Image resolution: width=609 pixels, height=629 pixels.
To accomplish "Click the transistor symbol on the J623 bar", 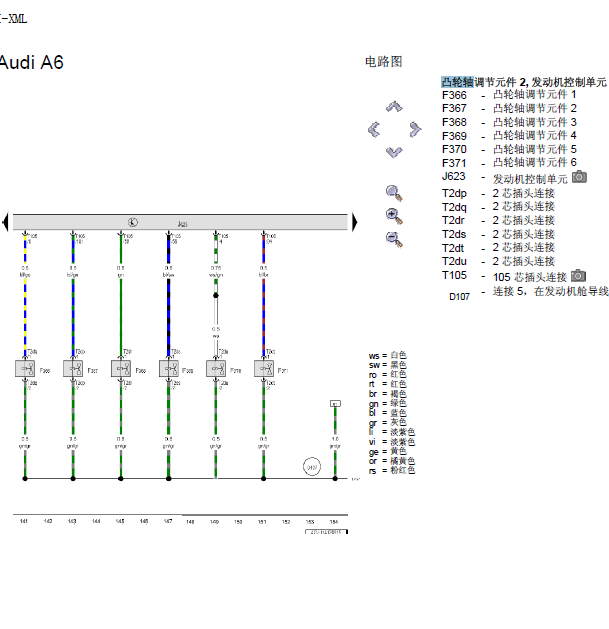I will tap(133, 222).
